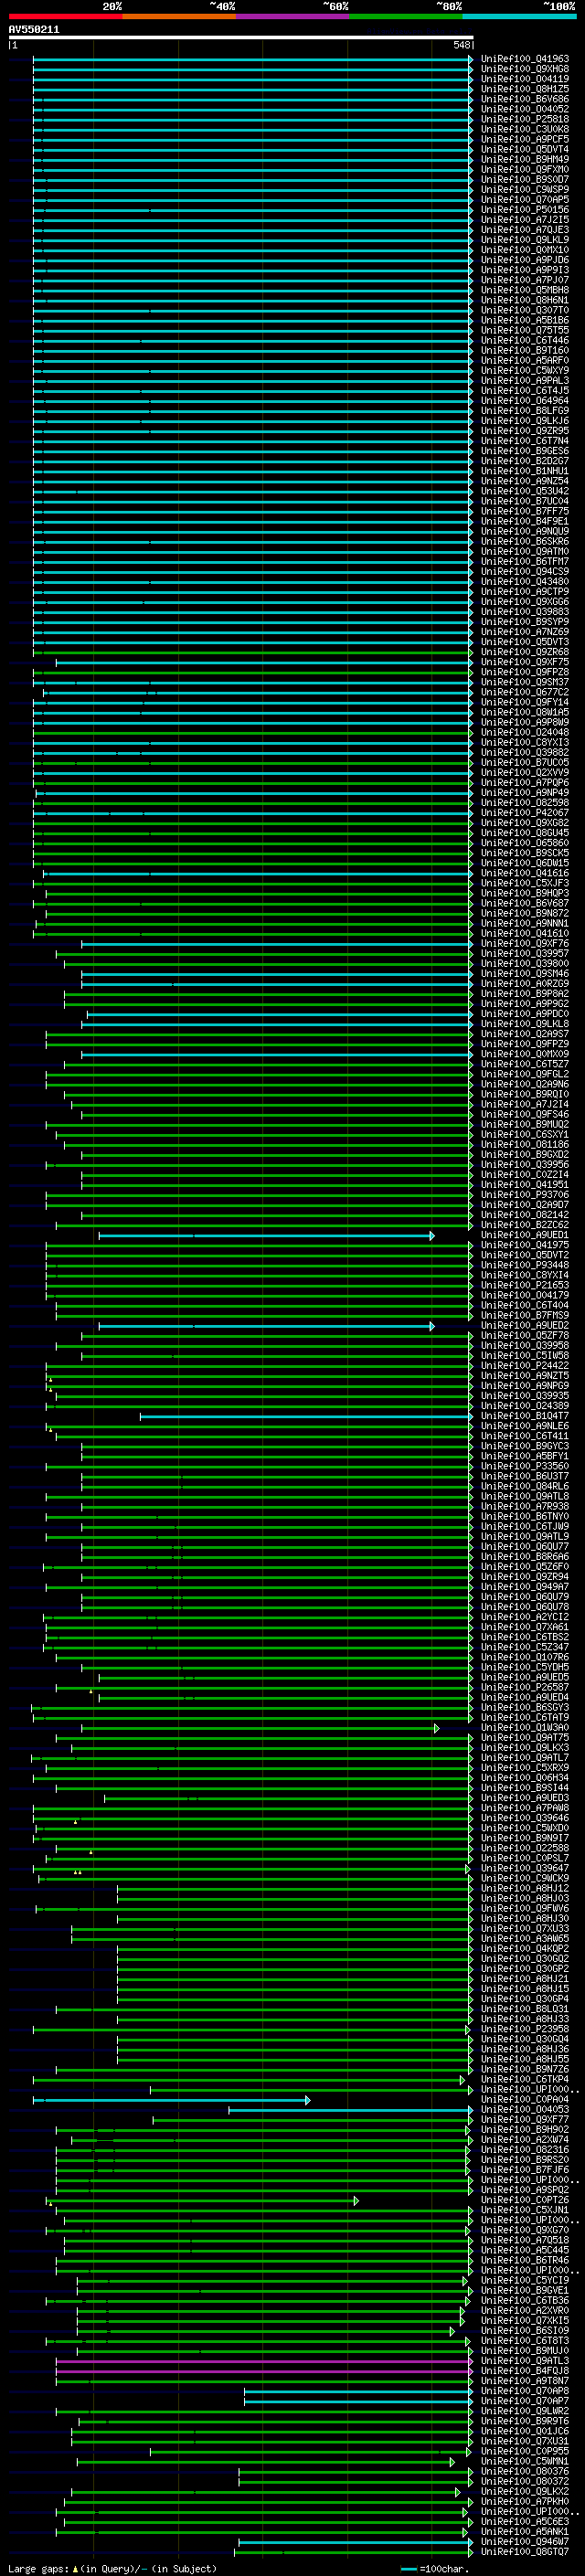Click the UniRef100_A9PAL3 label
Image resolution: width=585 pixels, height=2576 pixels.
525,380
